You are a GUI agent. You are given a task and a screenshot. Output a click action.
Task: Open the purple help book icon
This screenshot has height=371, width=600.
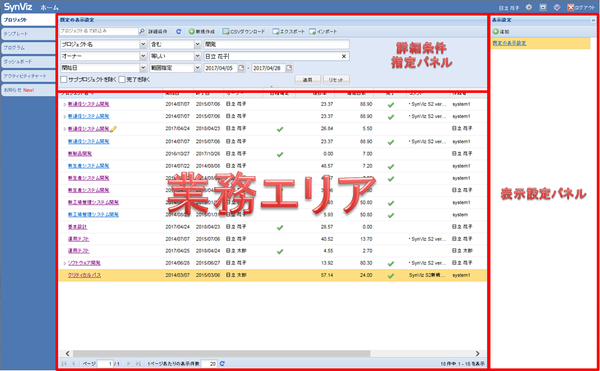557,7
